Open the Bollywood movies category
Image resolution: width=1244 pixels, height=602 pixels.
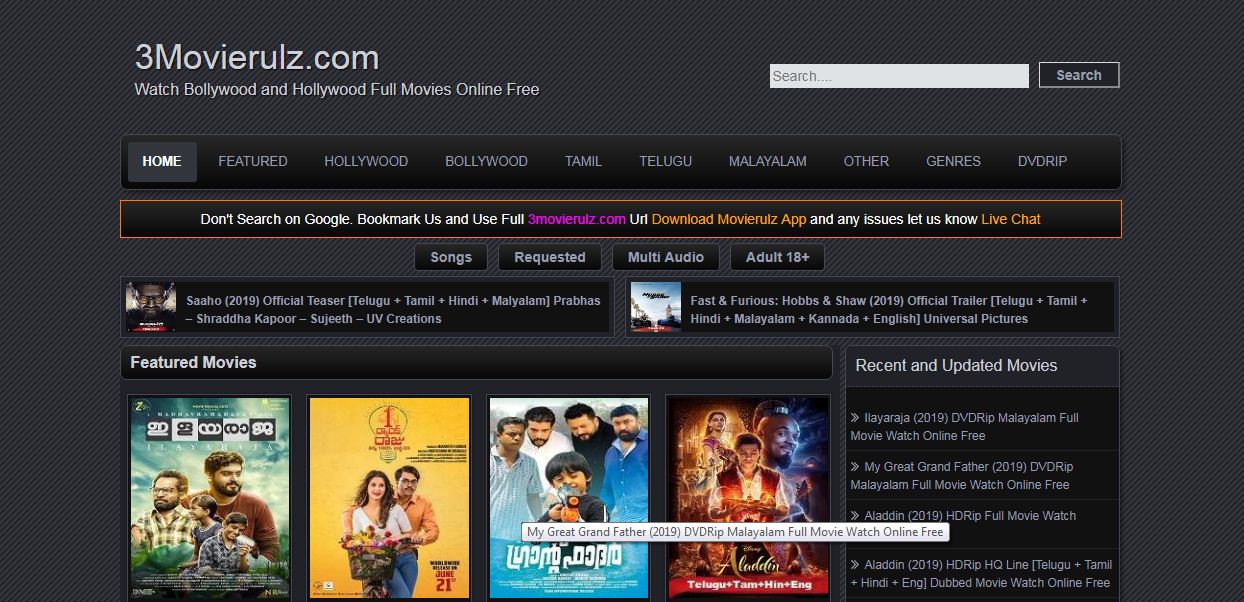[486, 161]
